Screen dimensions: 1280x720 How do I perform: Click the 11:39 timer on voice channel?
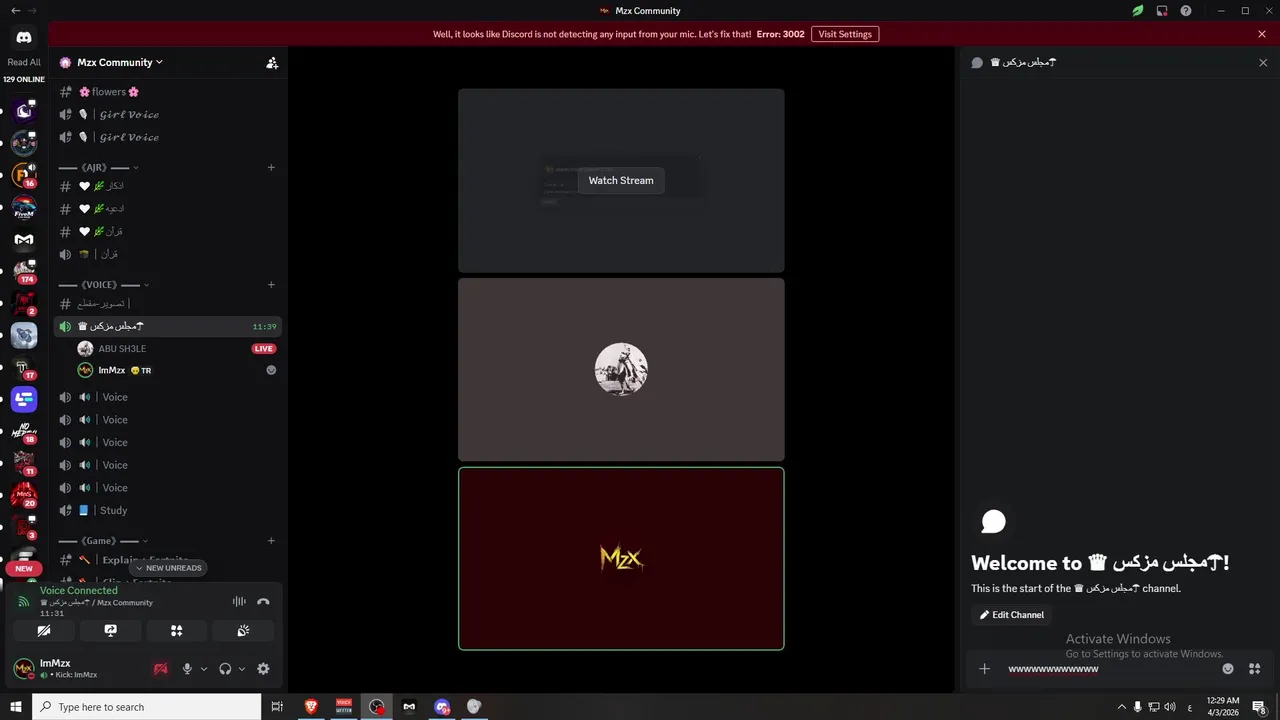click(264, 327)
